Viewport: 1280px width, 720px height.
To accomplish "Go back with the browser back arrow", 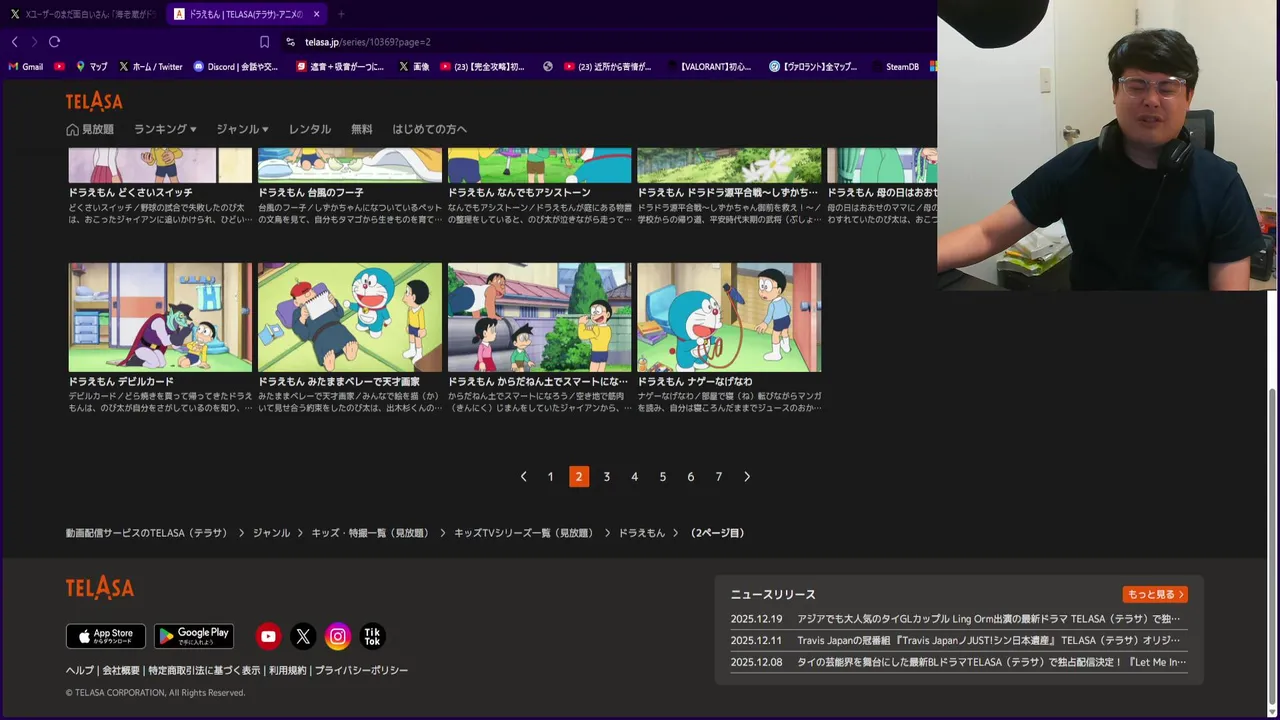I will (x=15, y=42).
